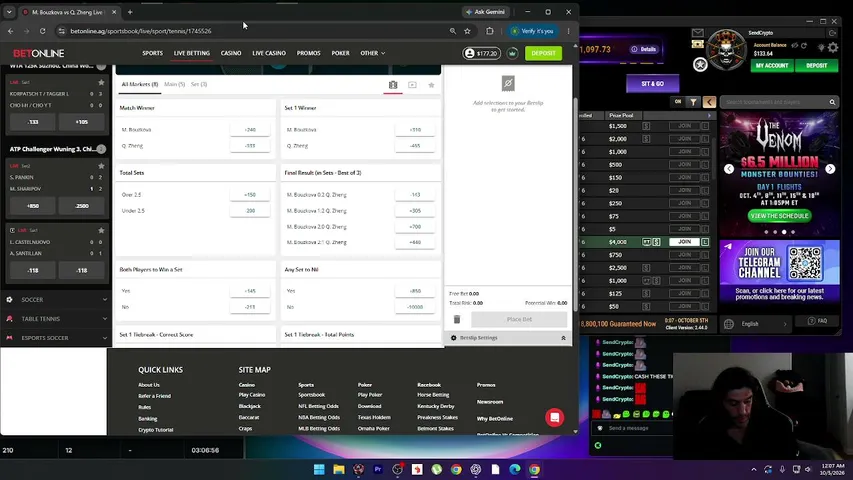Refresh the poker account balance
Viewport: 853px width, 480px height.
[x=803, y=46]
